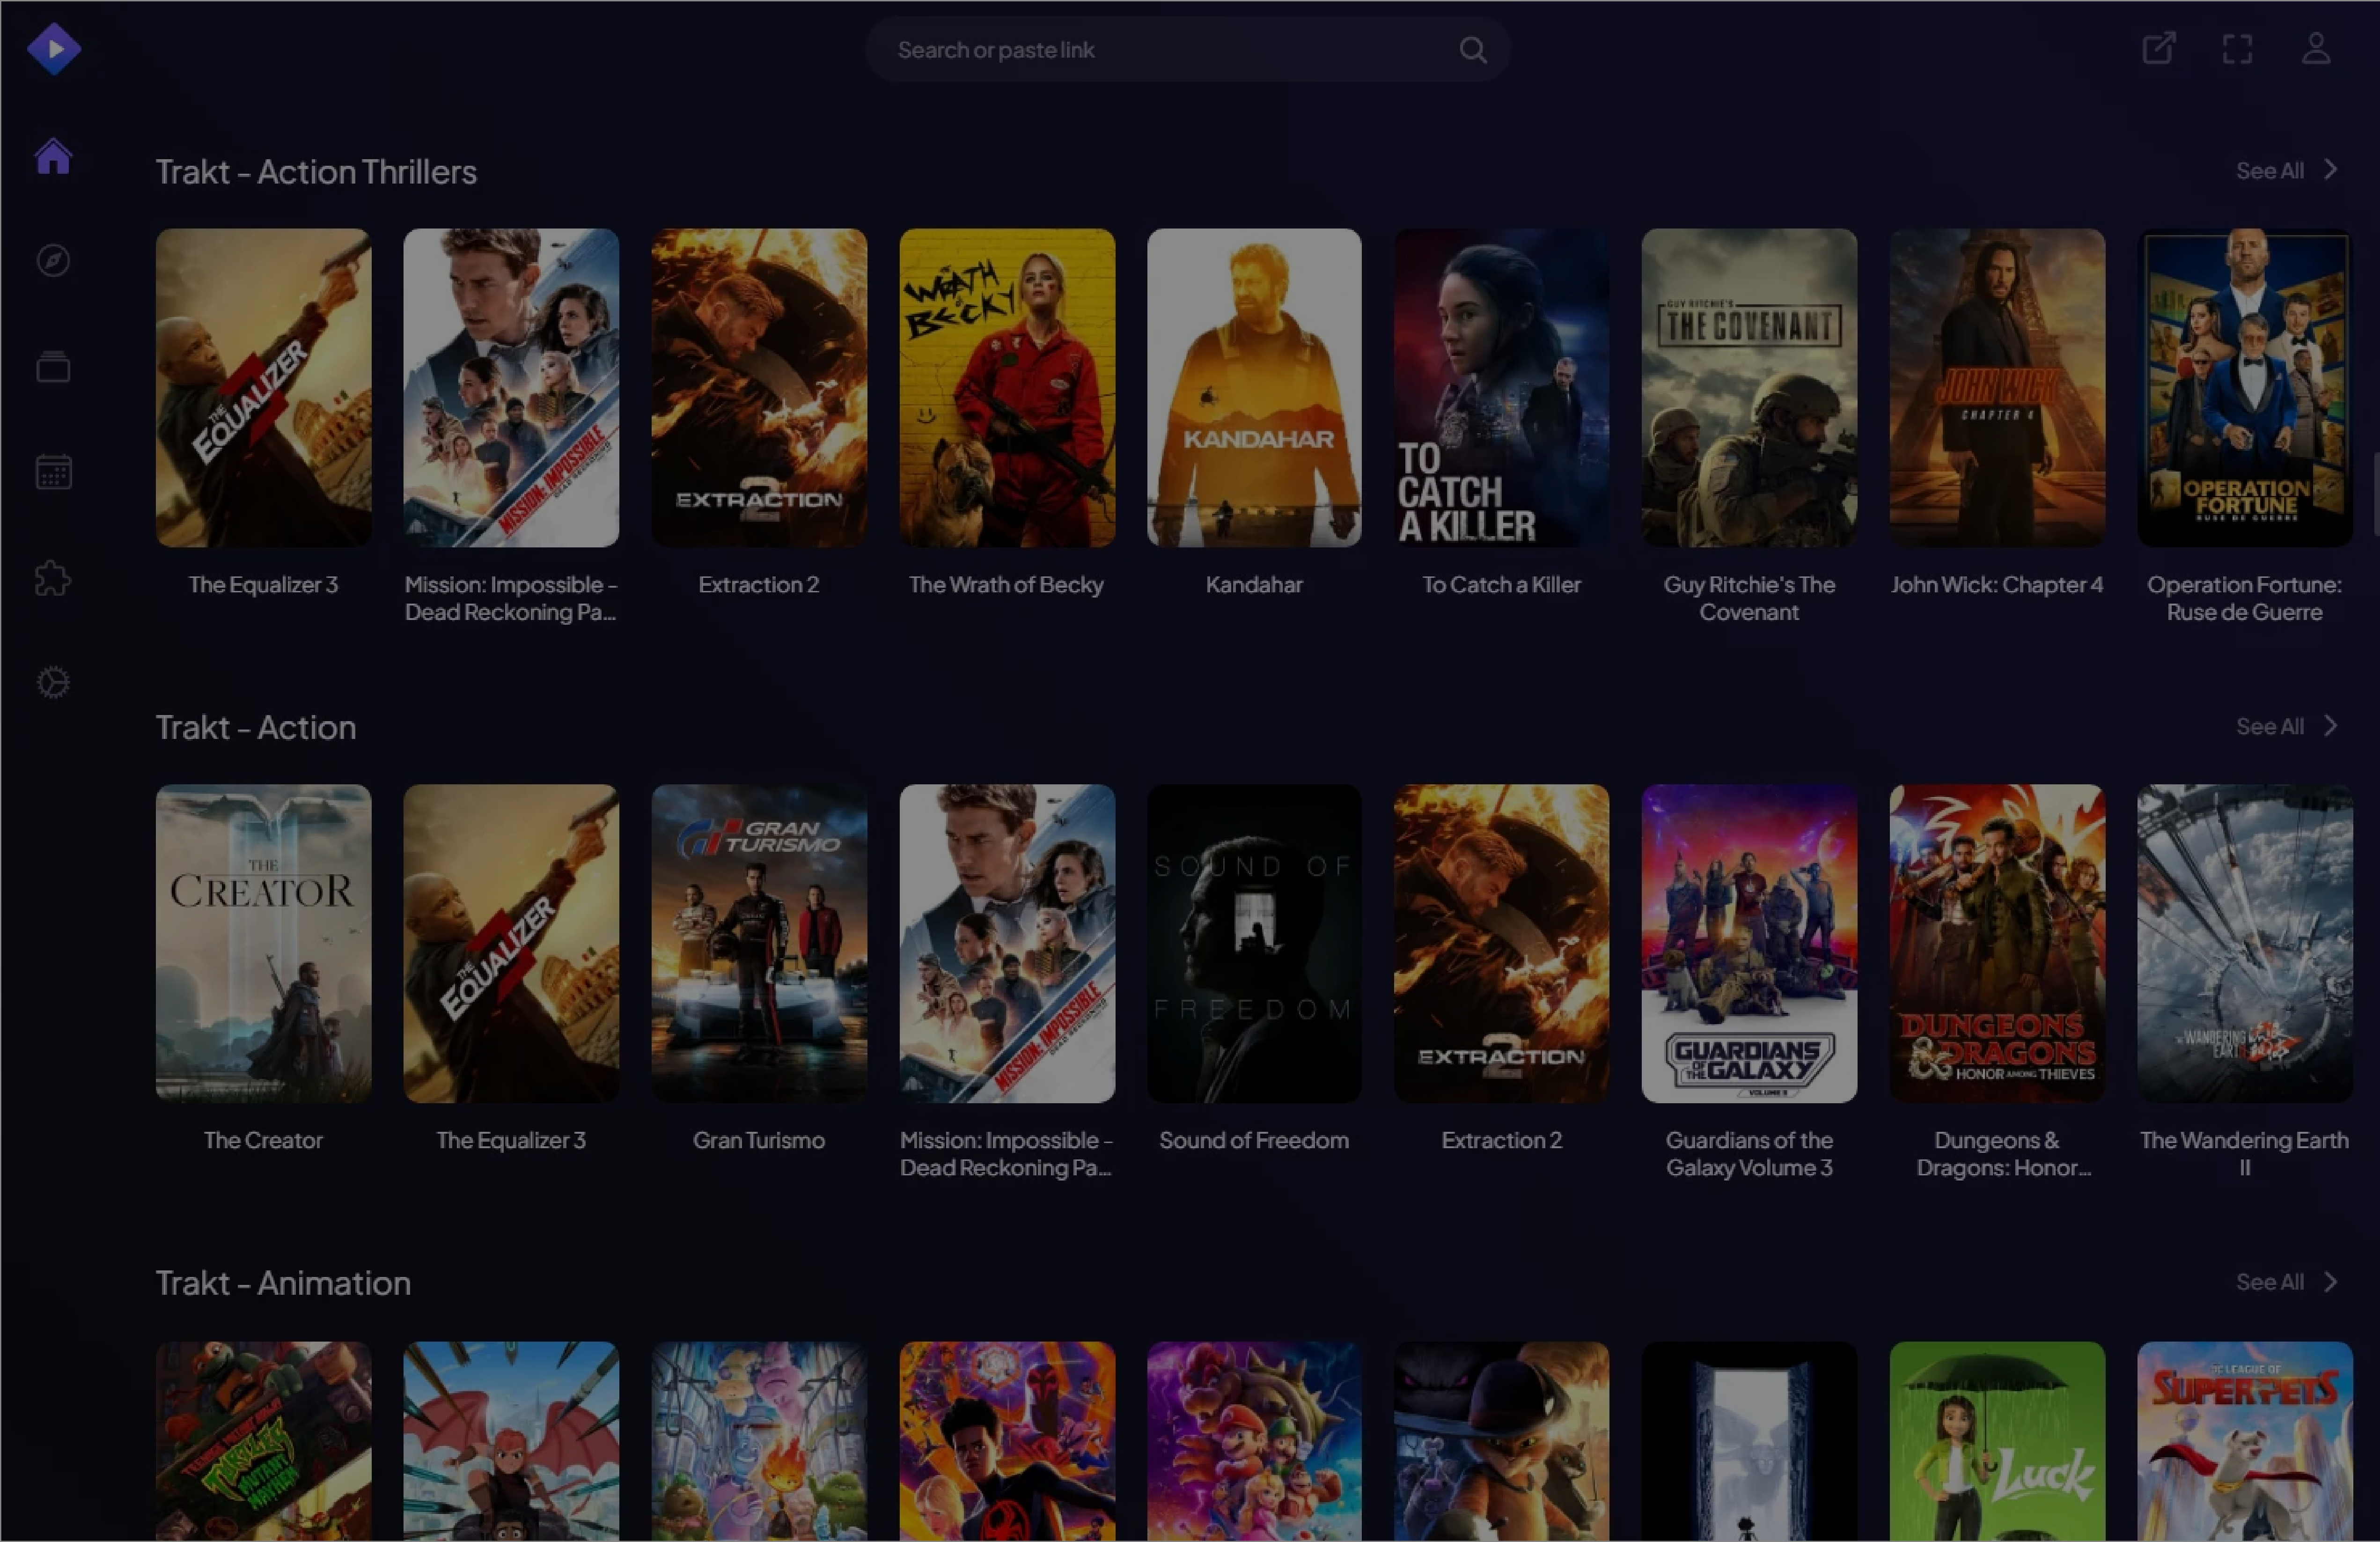Open the Super Mario Bros. movie poster
The image size is (2380, 1542).
tap(1254, 1441)
